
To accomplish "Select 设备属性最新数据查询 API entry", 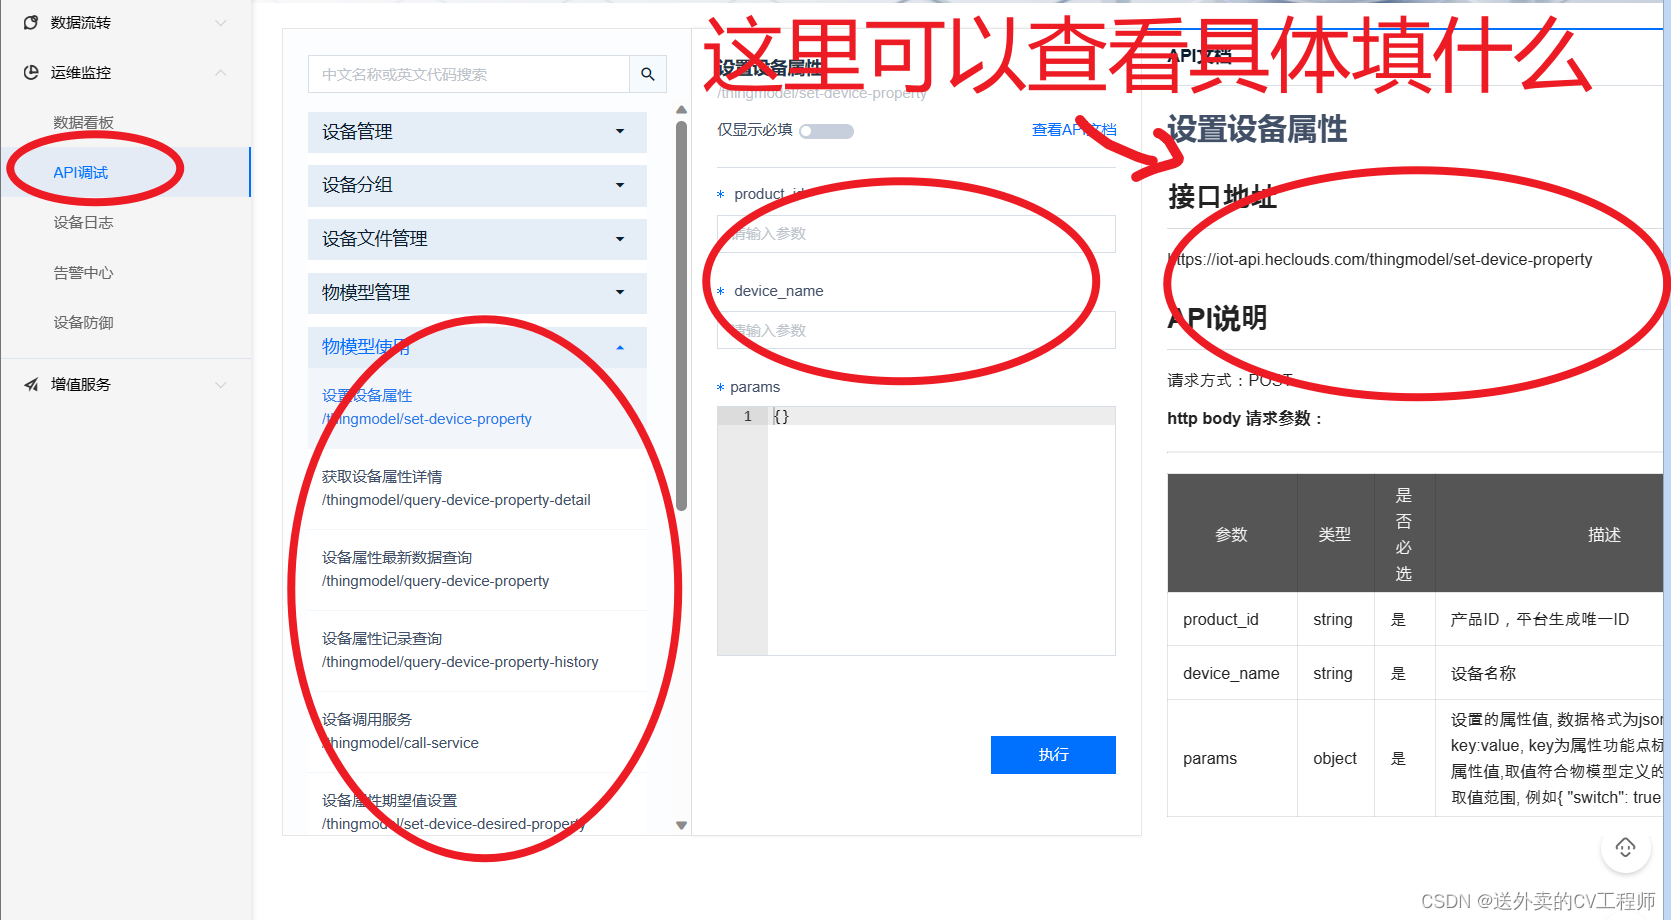I will [x=477, y=569].
